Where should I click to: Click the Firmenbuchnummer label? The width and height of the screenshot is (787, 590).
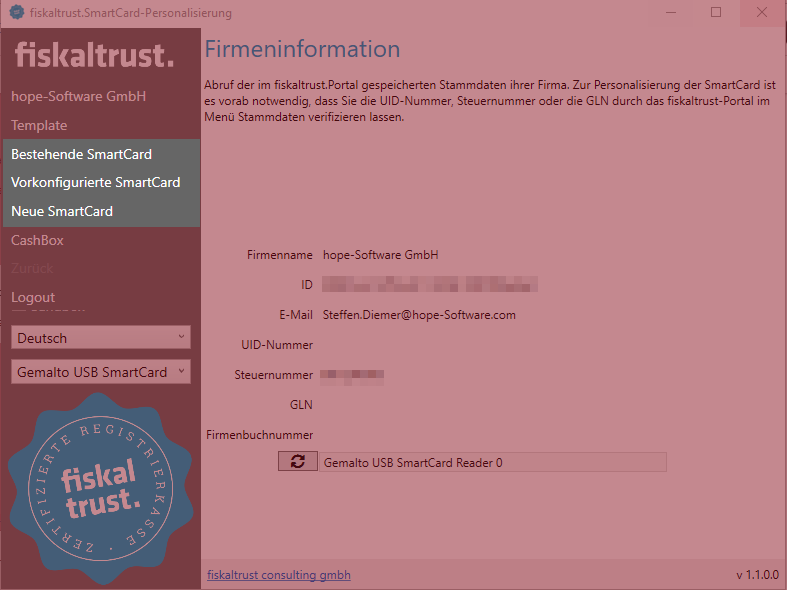[x=259, y=435]
